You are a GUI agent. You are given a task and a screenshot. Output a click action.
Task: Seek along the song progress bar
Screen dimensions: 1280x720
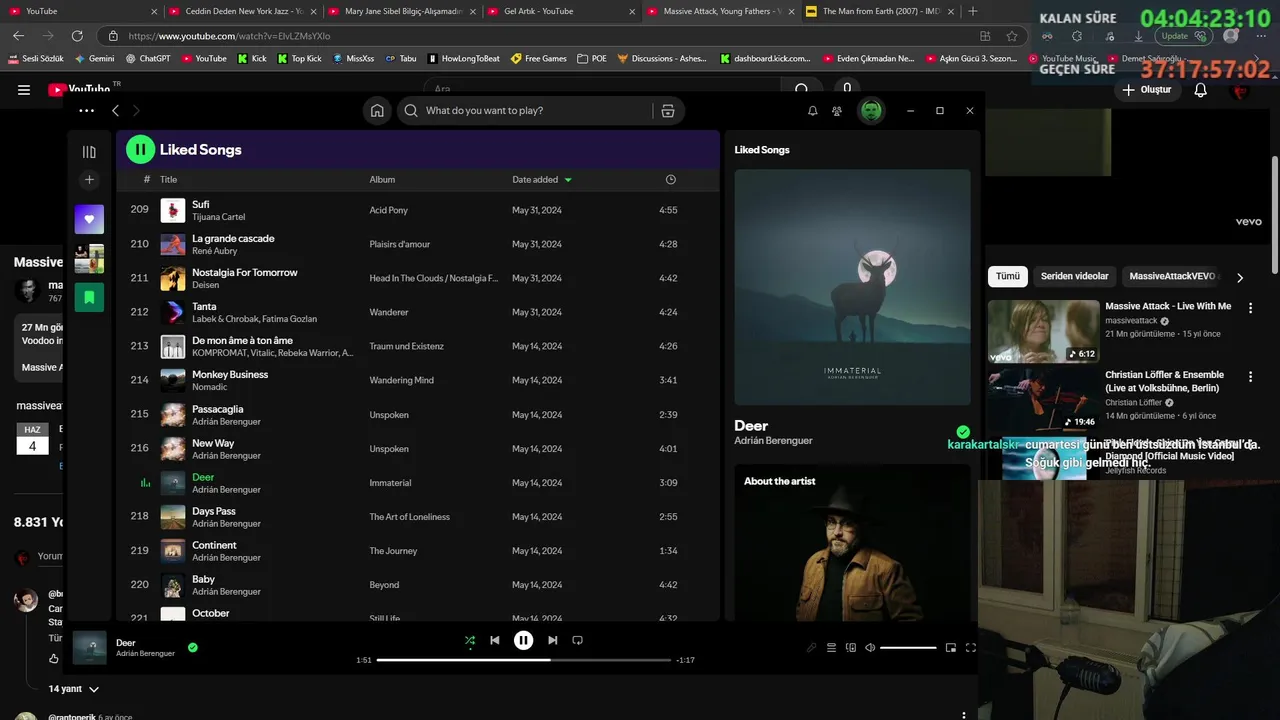[524, 660]
